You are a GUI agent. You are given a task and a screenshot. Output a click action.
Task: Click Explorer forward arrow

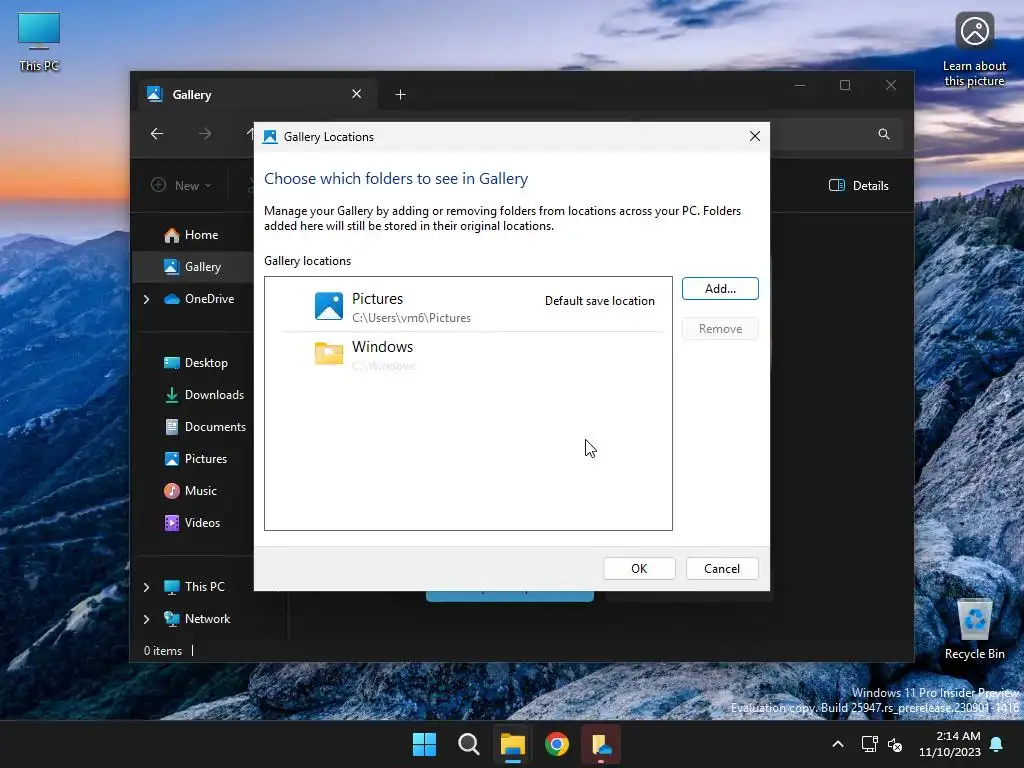tap(205, 134)
